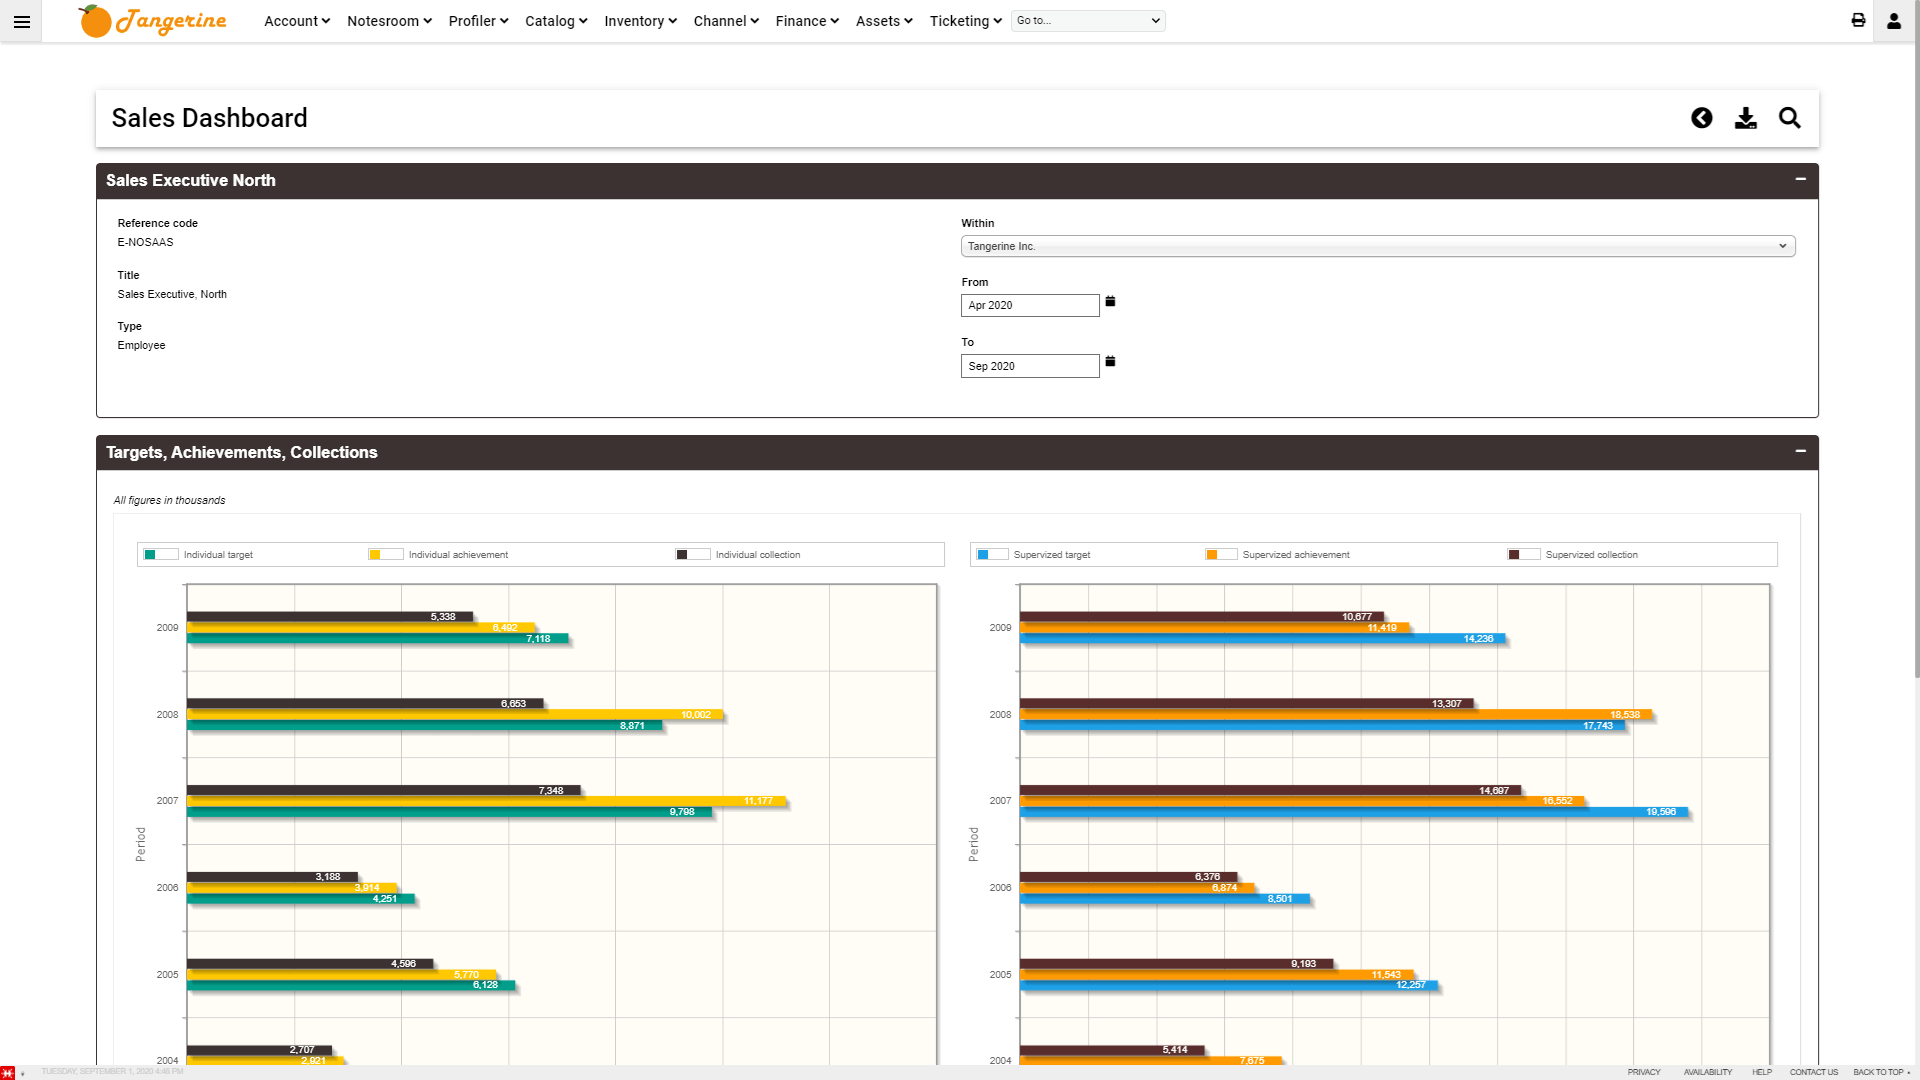Image resolution: width=1920 pixels, height=1080 pixels.
Task: Click the download icon
Action: [1746, 118]
